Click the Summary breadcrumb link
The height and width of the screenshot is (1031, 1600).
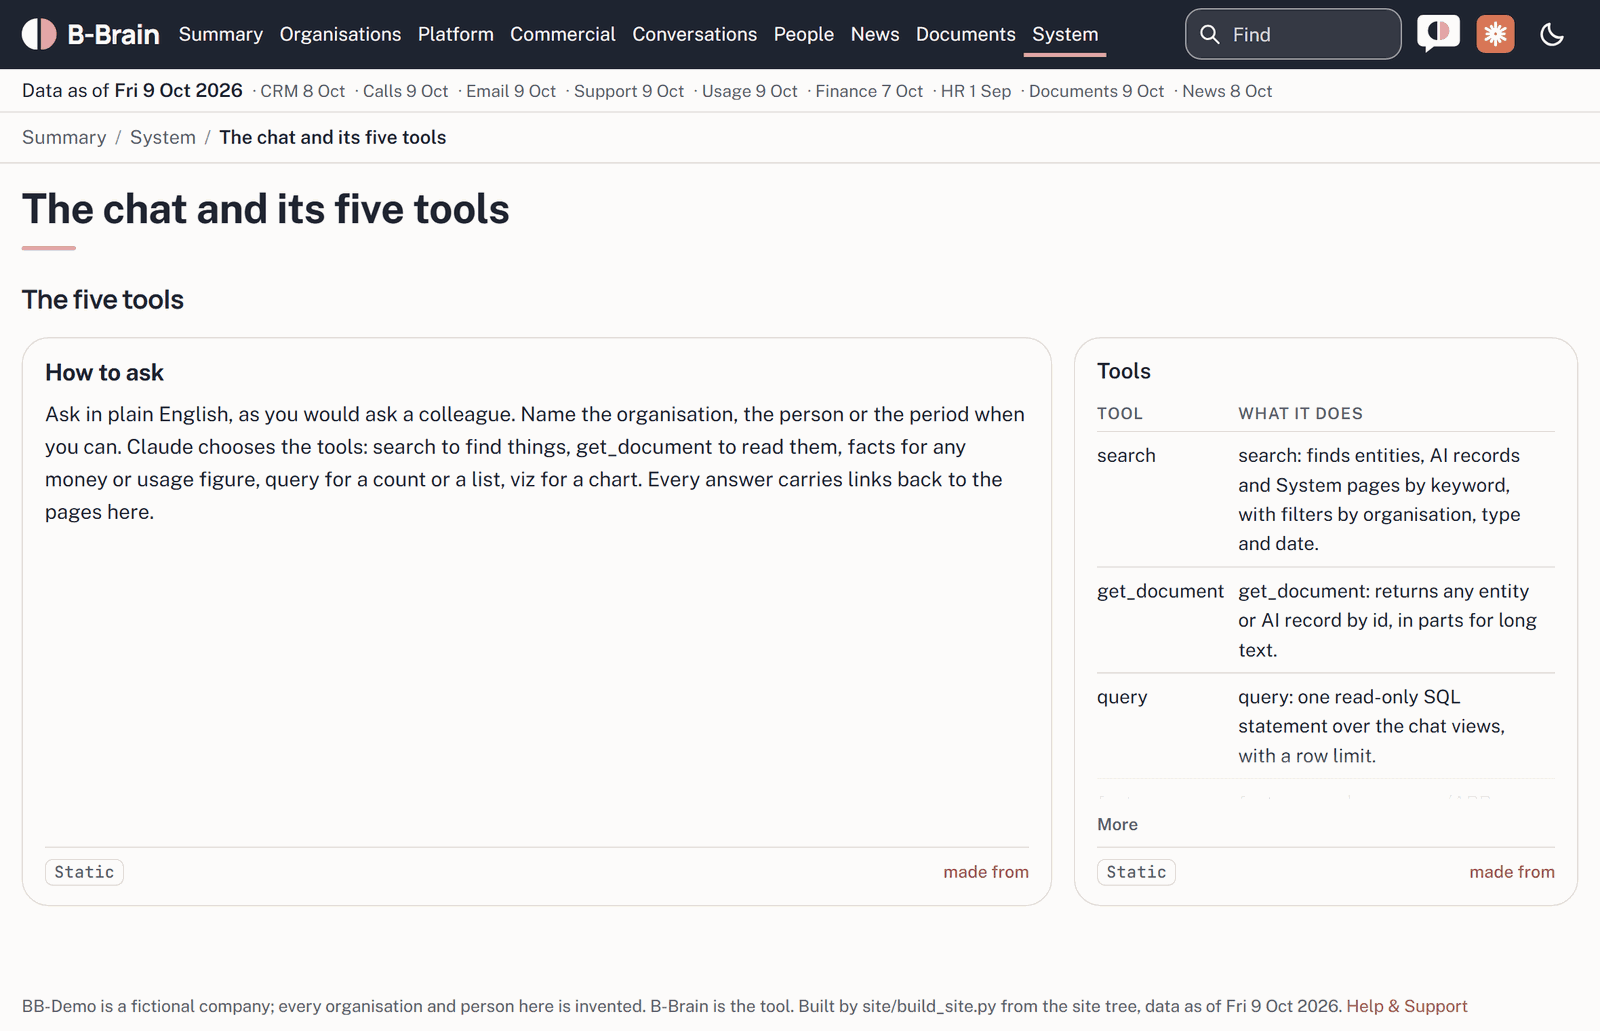click(64, 137)
